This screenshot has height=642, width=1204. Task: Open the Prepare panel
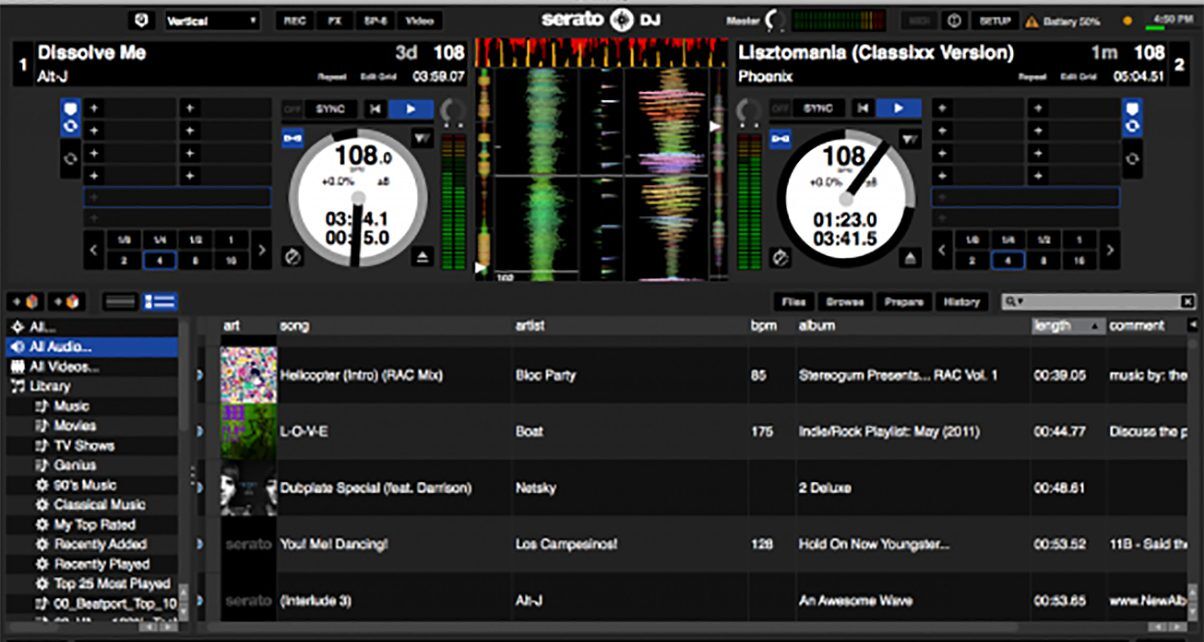[x=904, y=301]
